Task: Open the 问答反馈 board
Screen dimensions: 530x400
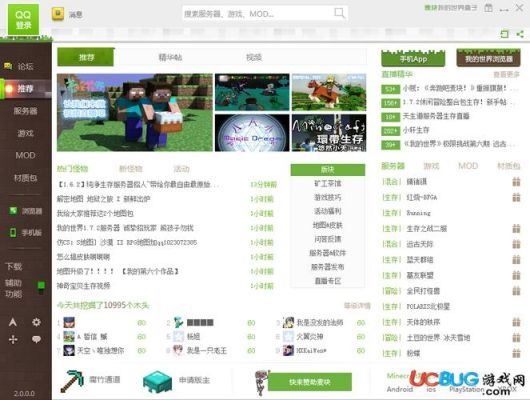Action: pyautogui.click(x=328, y=239)
